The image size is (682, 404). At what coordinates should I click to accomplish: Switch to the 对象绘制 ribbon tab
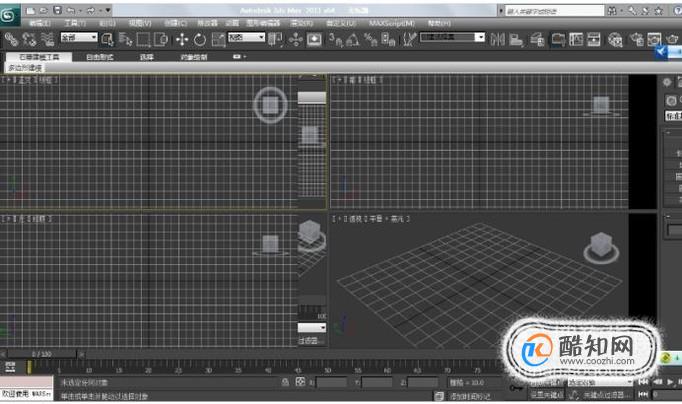point(194,57)
